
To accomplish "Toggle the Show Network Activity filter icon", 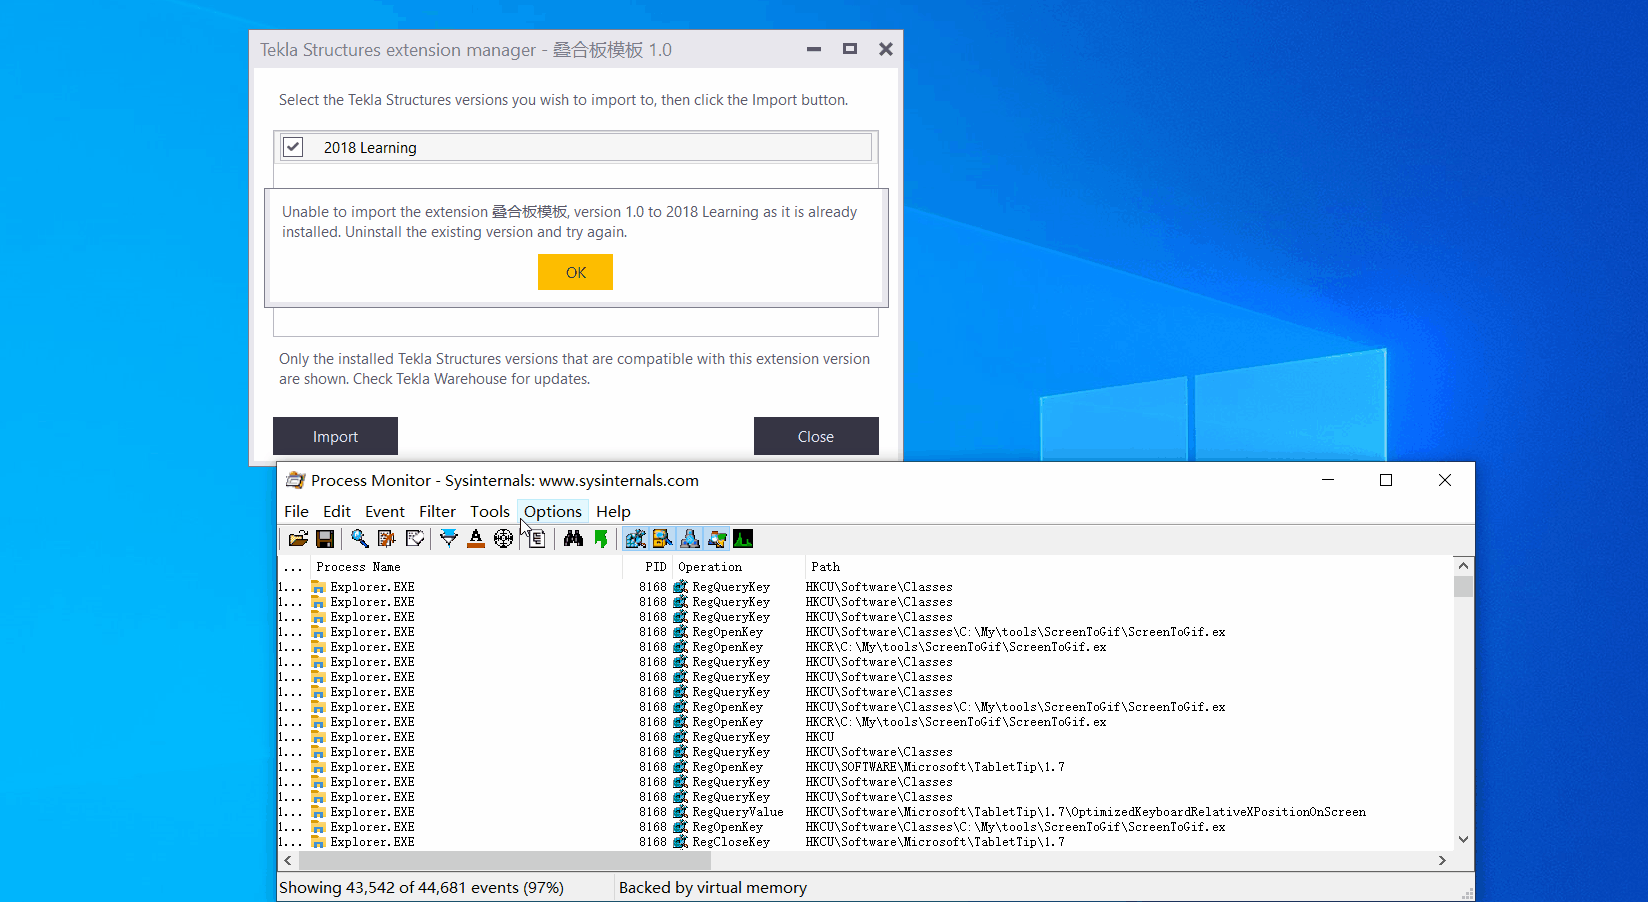I will [690, 538].
